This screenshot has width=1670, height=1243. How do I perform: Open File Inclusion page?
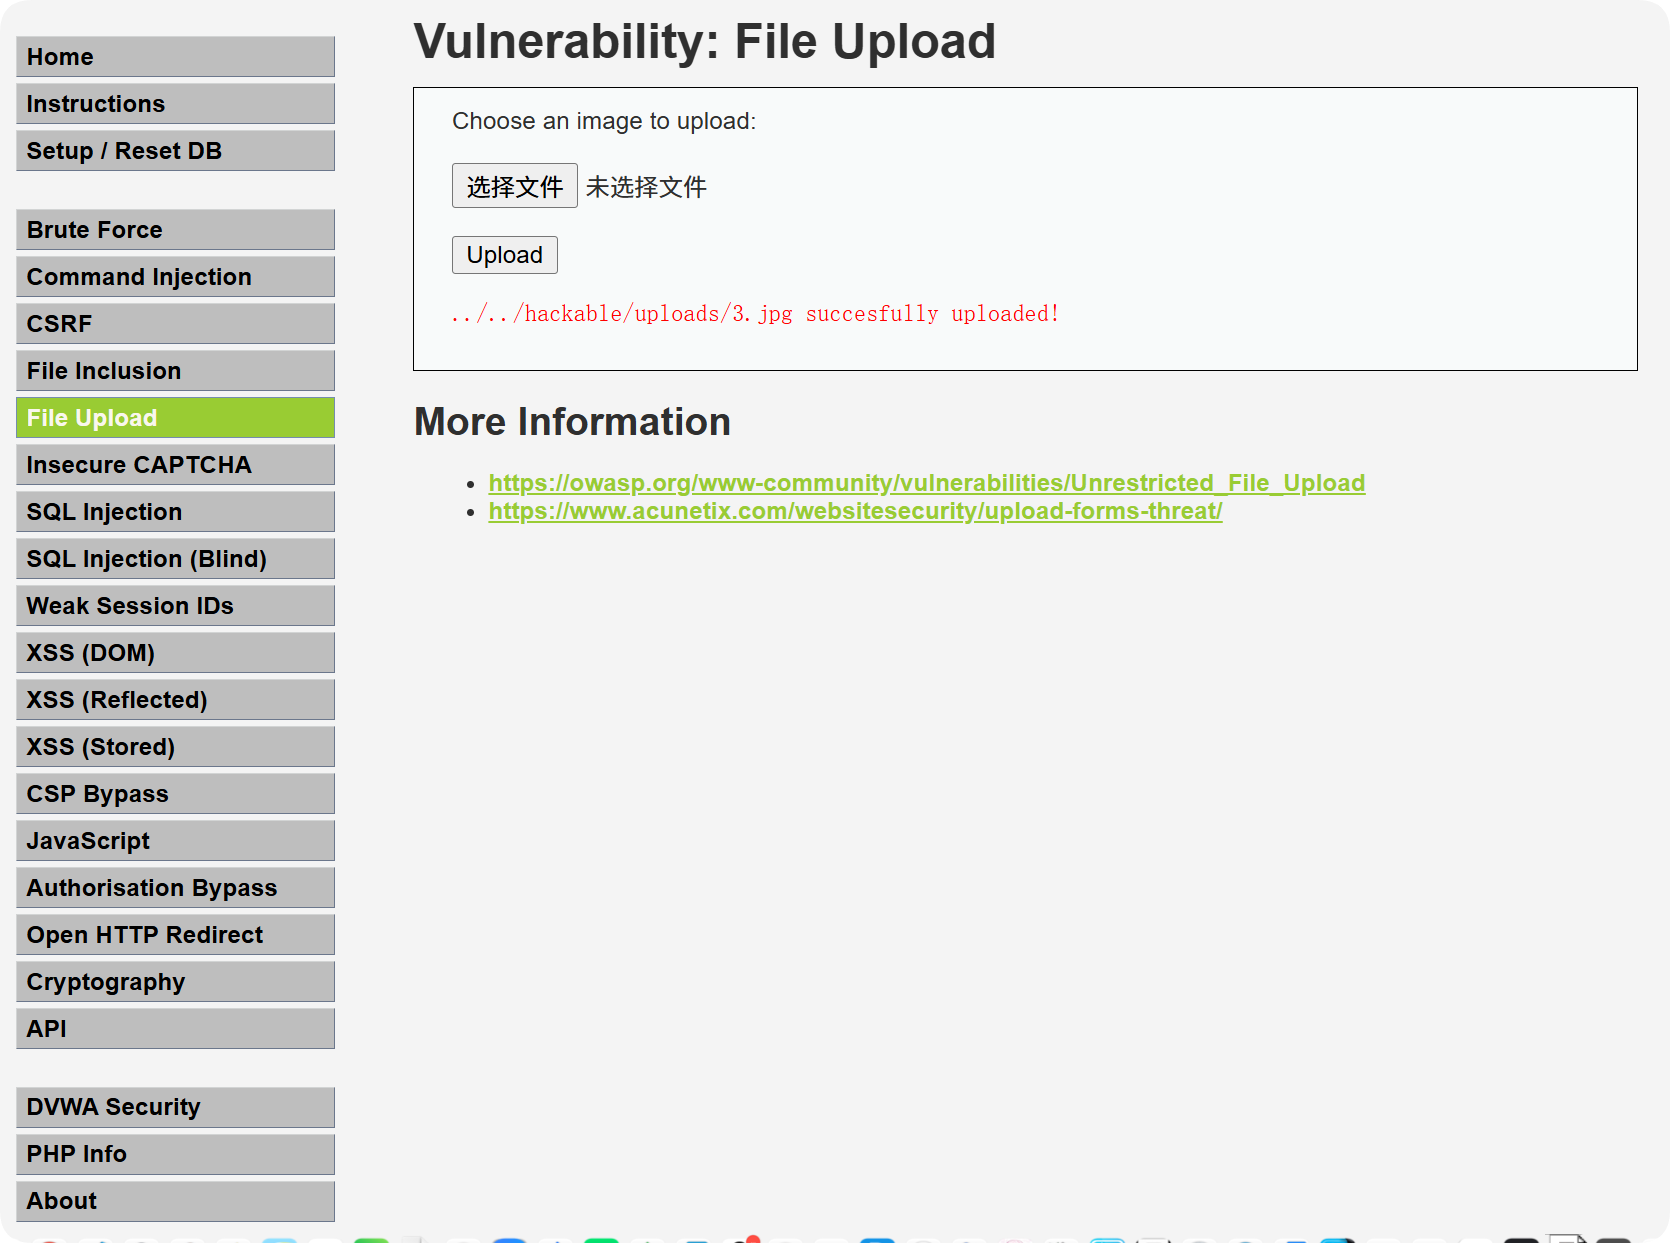(x=175, y=371)
